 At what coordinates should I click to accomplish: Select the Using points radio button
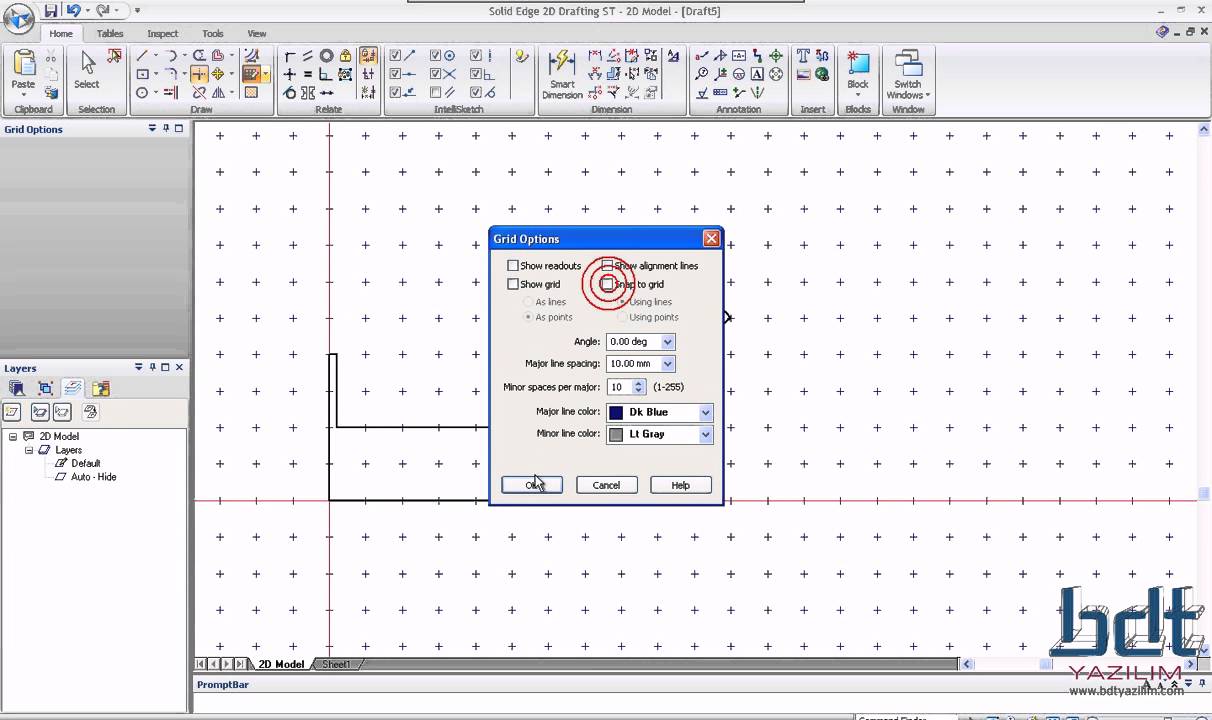(622, 317)
